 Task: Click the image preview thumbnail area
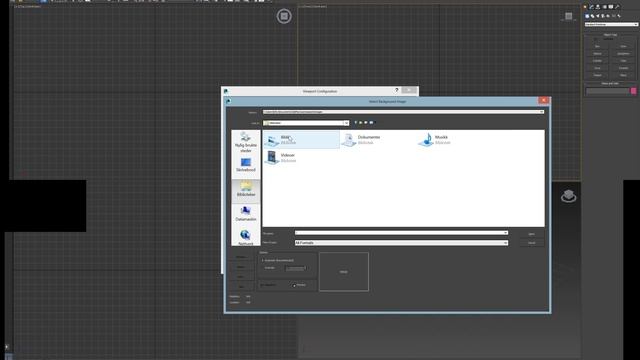(344, 271)
